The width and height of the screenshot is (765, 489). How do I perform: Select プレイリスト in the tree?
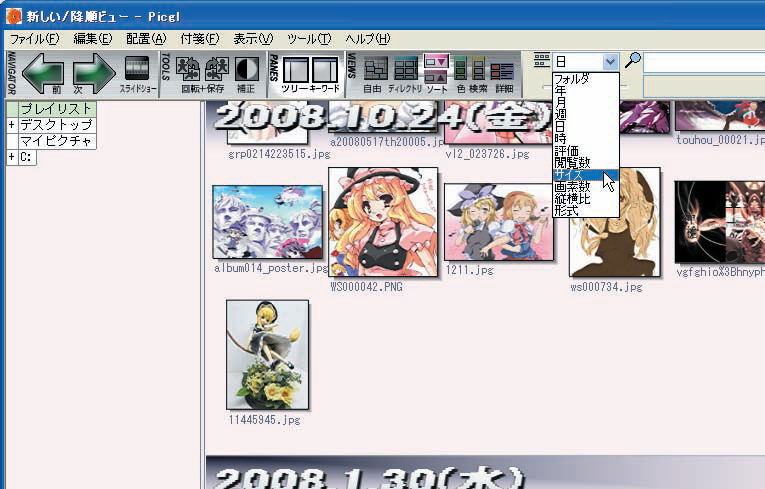tap(57, 109)
